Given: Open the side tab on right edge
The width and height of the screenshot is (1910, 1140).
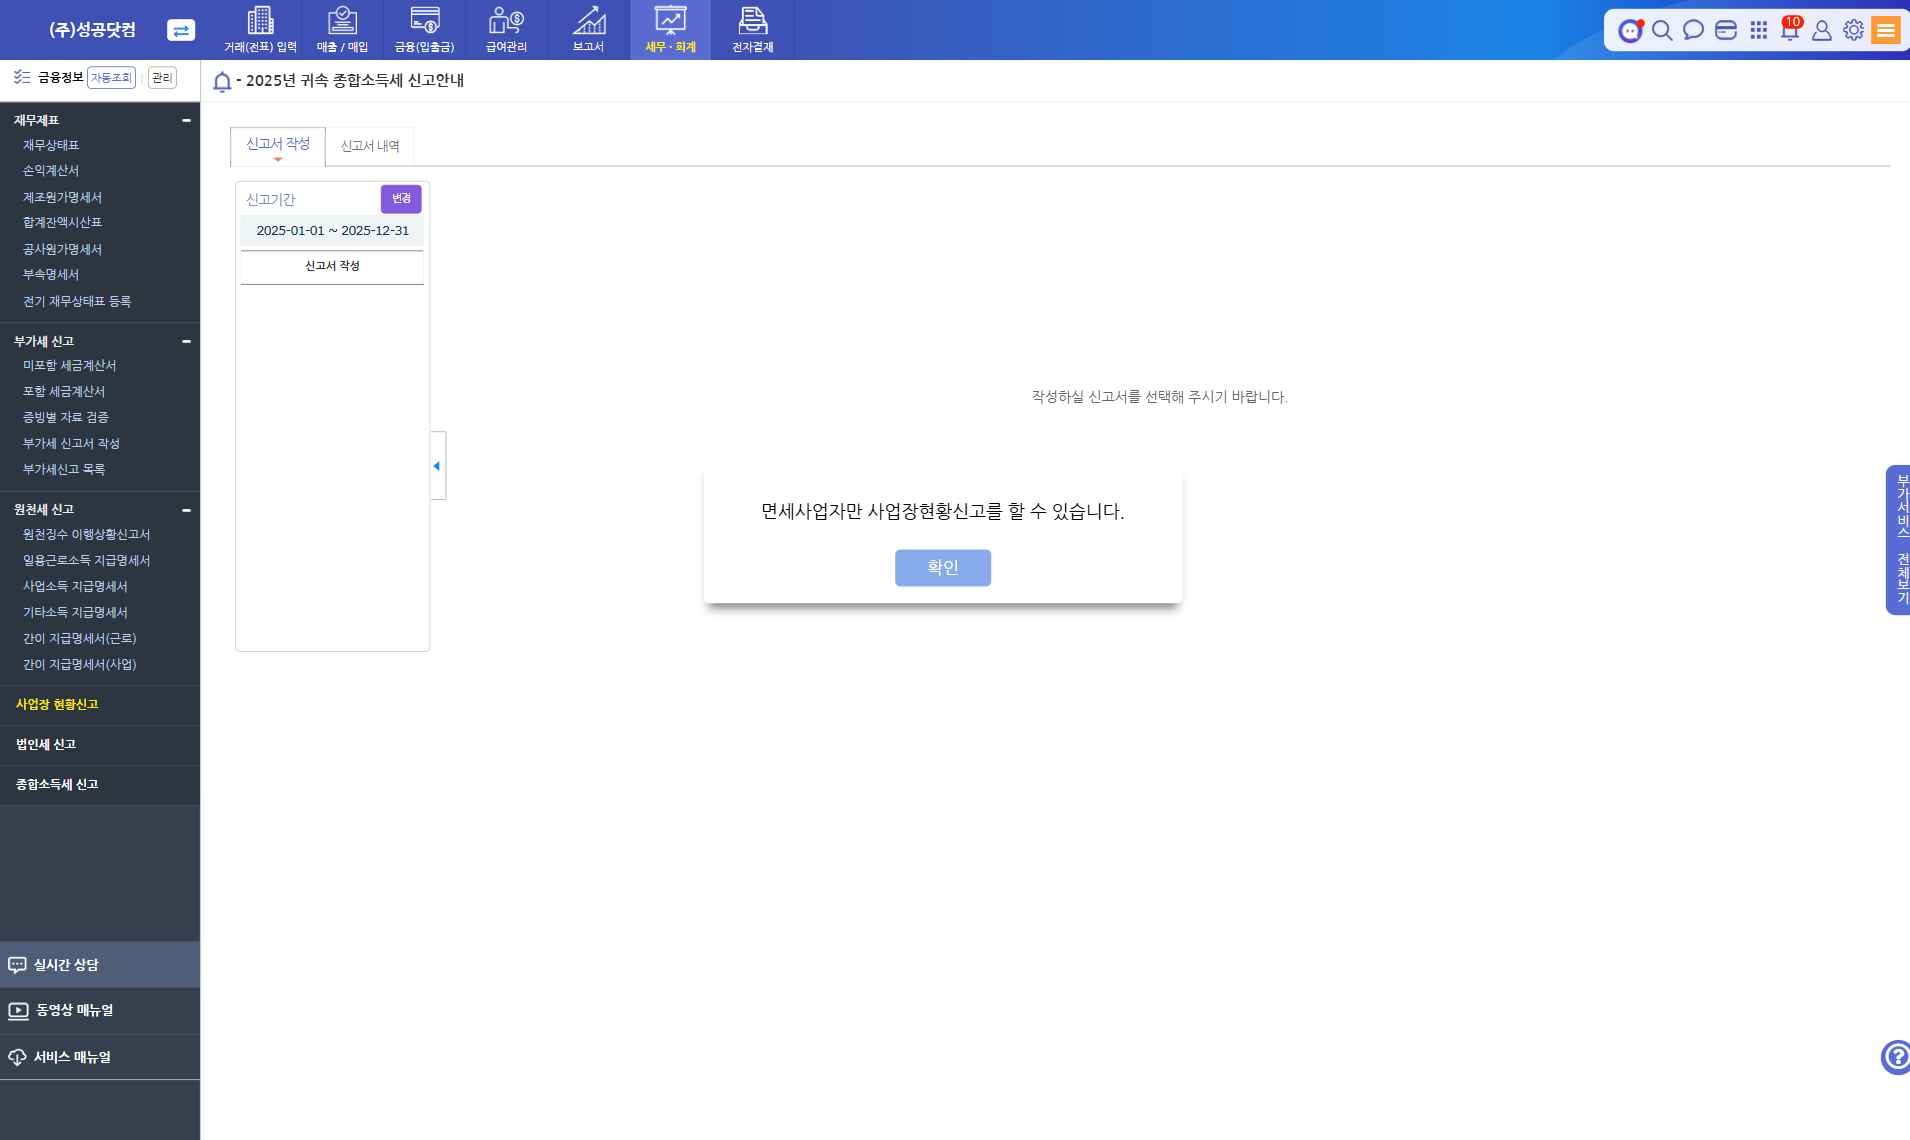Looking at the screenshot, I should (1898, 540).
